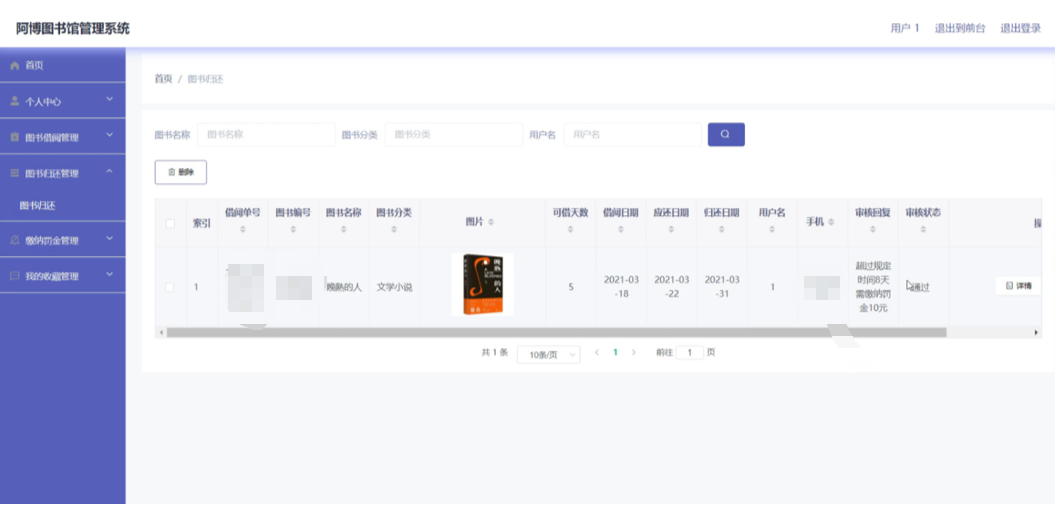Expand the 缴纳罚金管理 sidebar menu
The image size is (1056, 511).
pyautogui.click(x=62, y=240)
